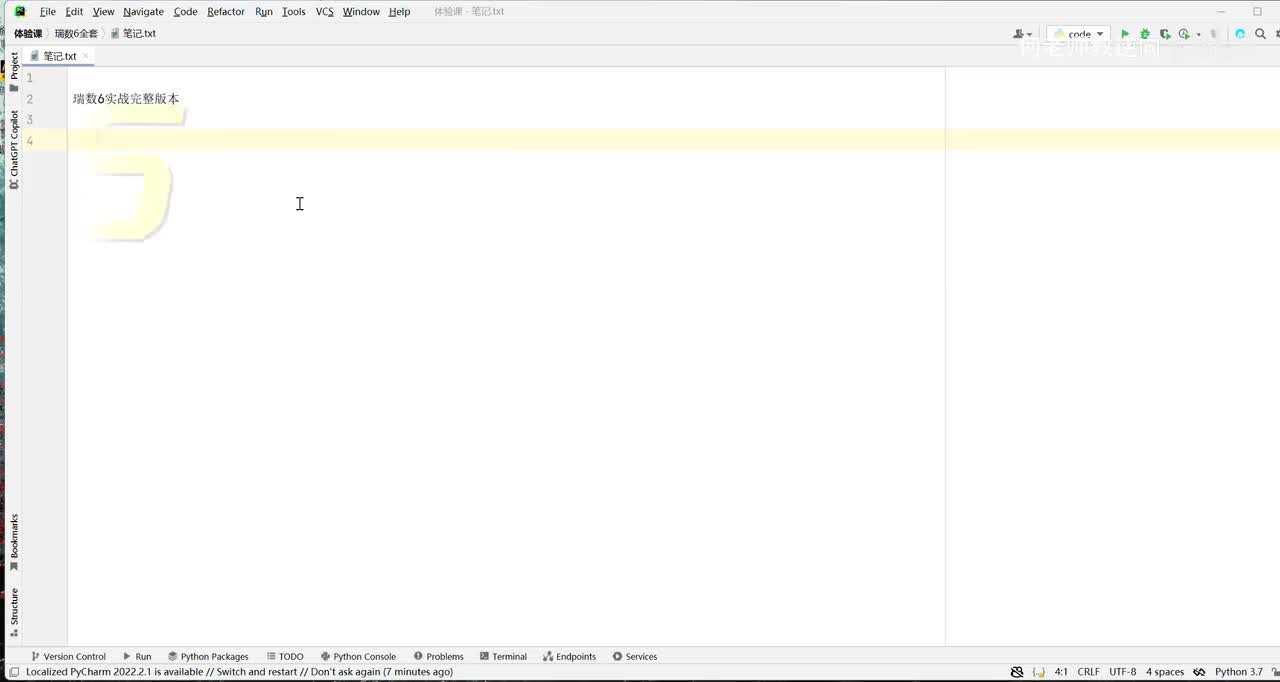This screenshot has width=1280, height=682.
Task: Open the Tools menu
Action: click(294, 12)
